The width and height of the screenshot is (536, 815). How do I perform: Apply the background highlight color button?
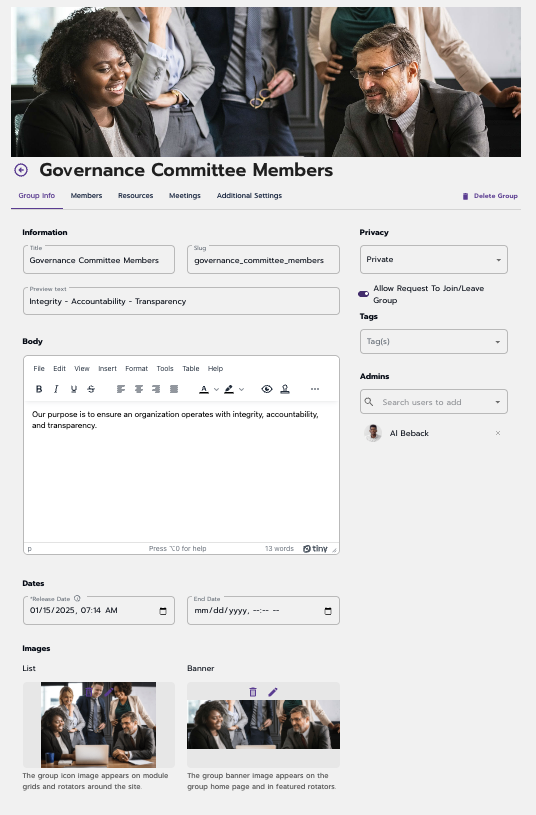pyautogui.click(x=229, y=389)
